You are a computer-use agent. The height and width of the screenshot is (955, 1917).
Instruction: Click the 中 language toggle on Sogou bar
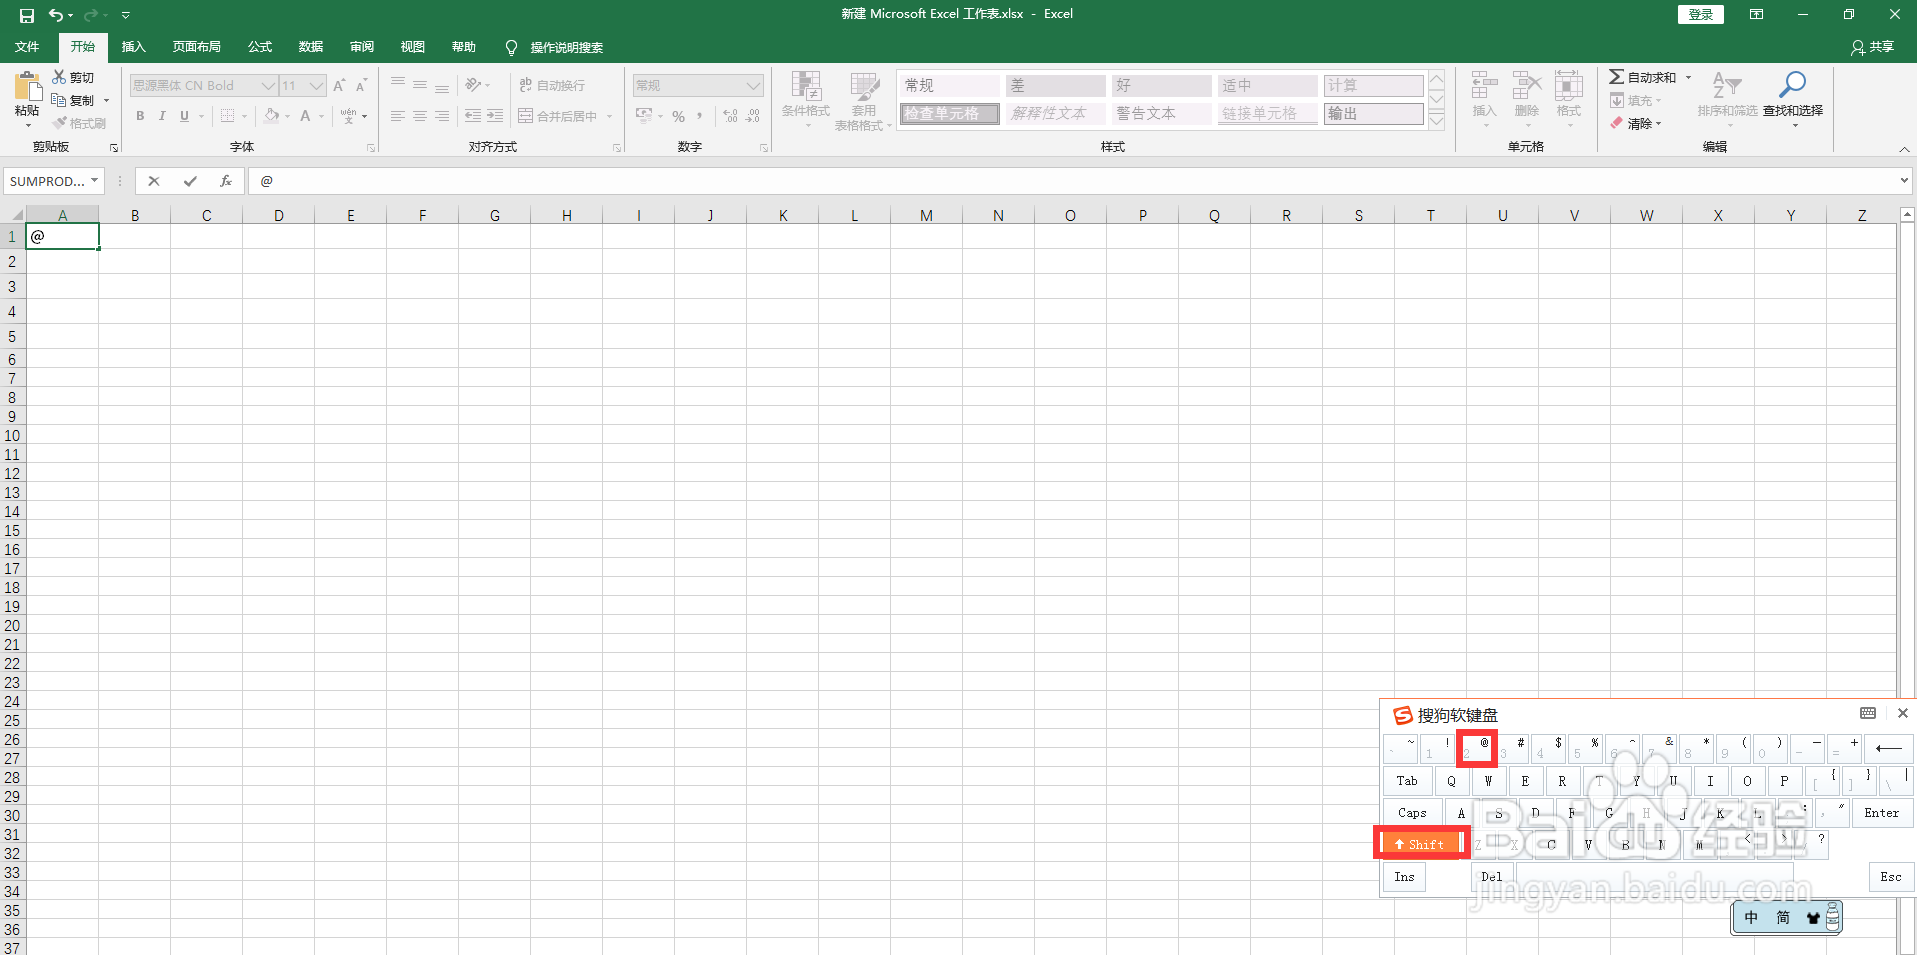click(1751, 917)
